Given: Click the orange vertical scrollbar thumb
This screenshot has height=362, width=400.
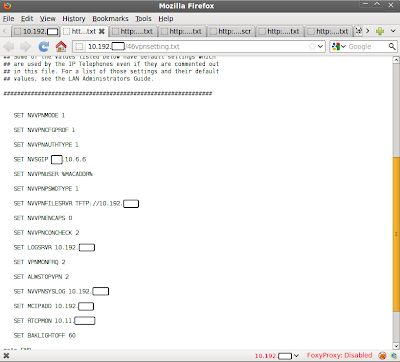Looking at the screenshot, I should pyautogui.click(x=396, y=234).
